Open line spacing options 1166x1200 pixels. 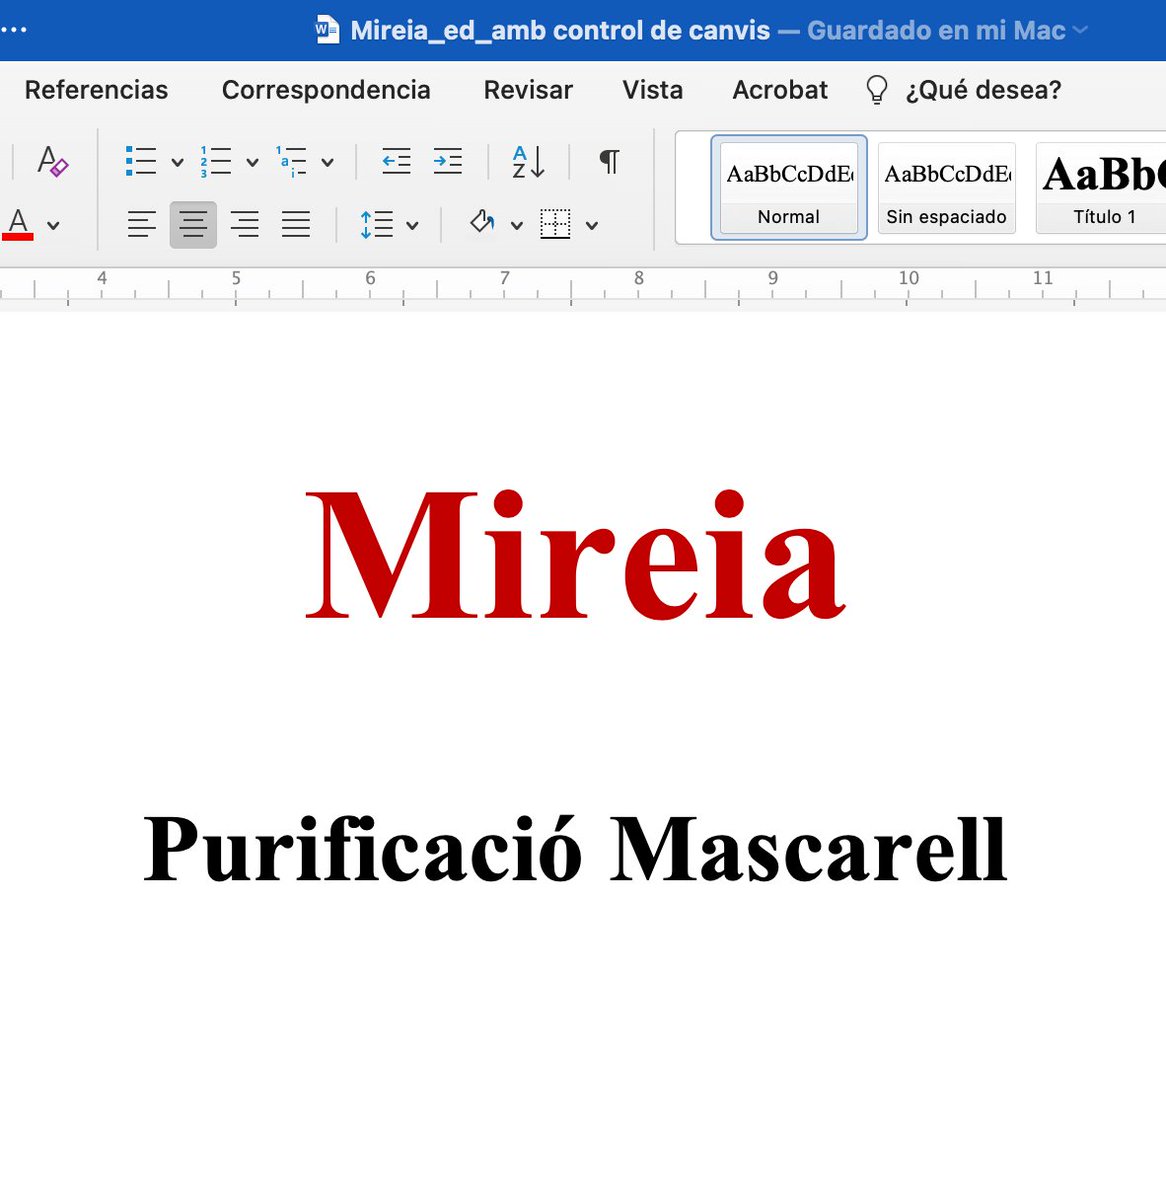(377, 224)
